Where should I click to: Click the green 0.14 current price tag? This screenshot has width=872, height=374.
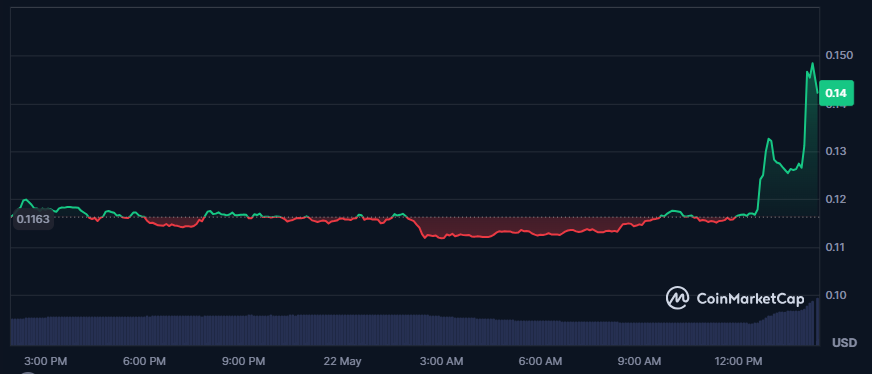[836, 93]
